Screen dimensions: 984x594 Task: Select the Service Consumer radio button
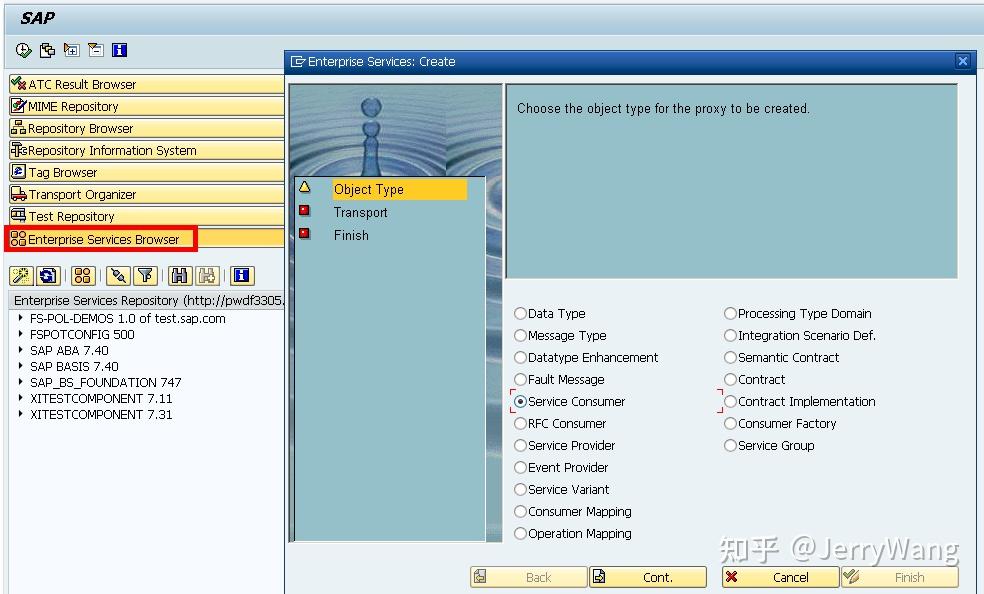[521, 401]
